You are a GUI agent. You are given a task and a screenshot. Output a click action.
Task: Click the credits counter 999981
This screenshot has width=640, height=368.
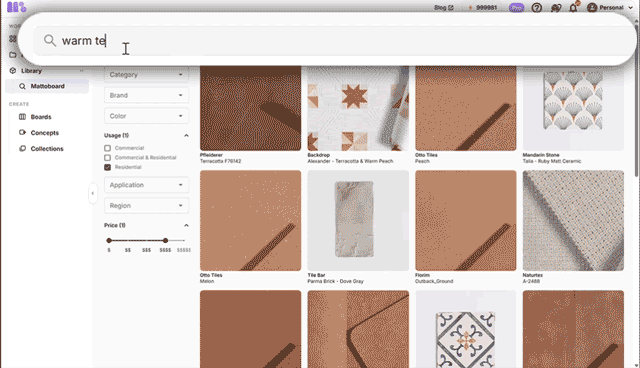tap(482, 7)
